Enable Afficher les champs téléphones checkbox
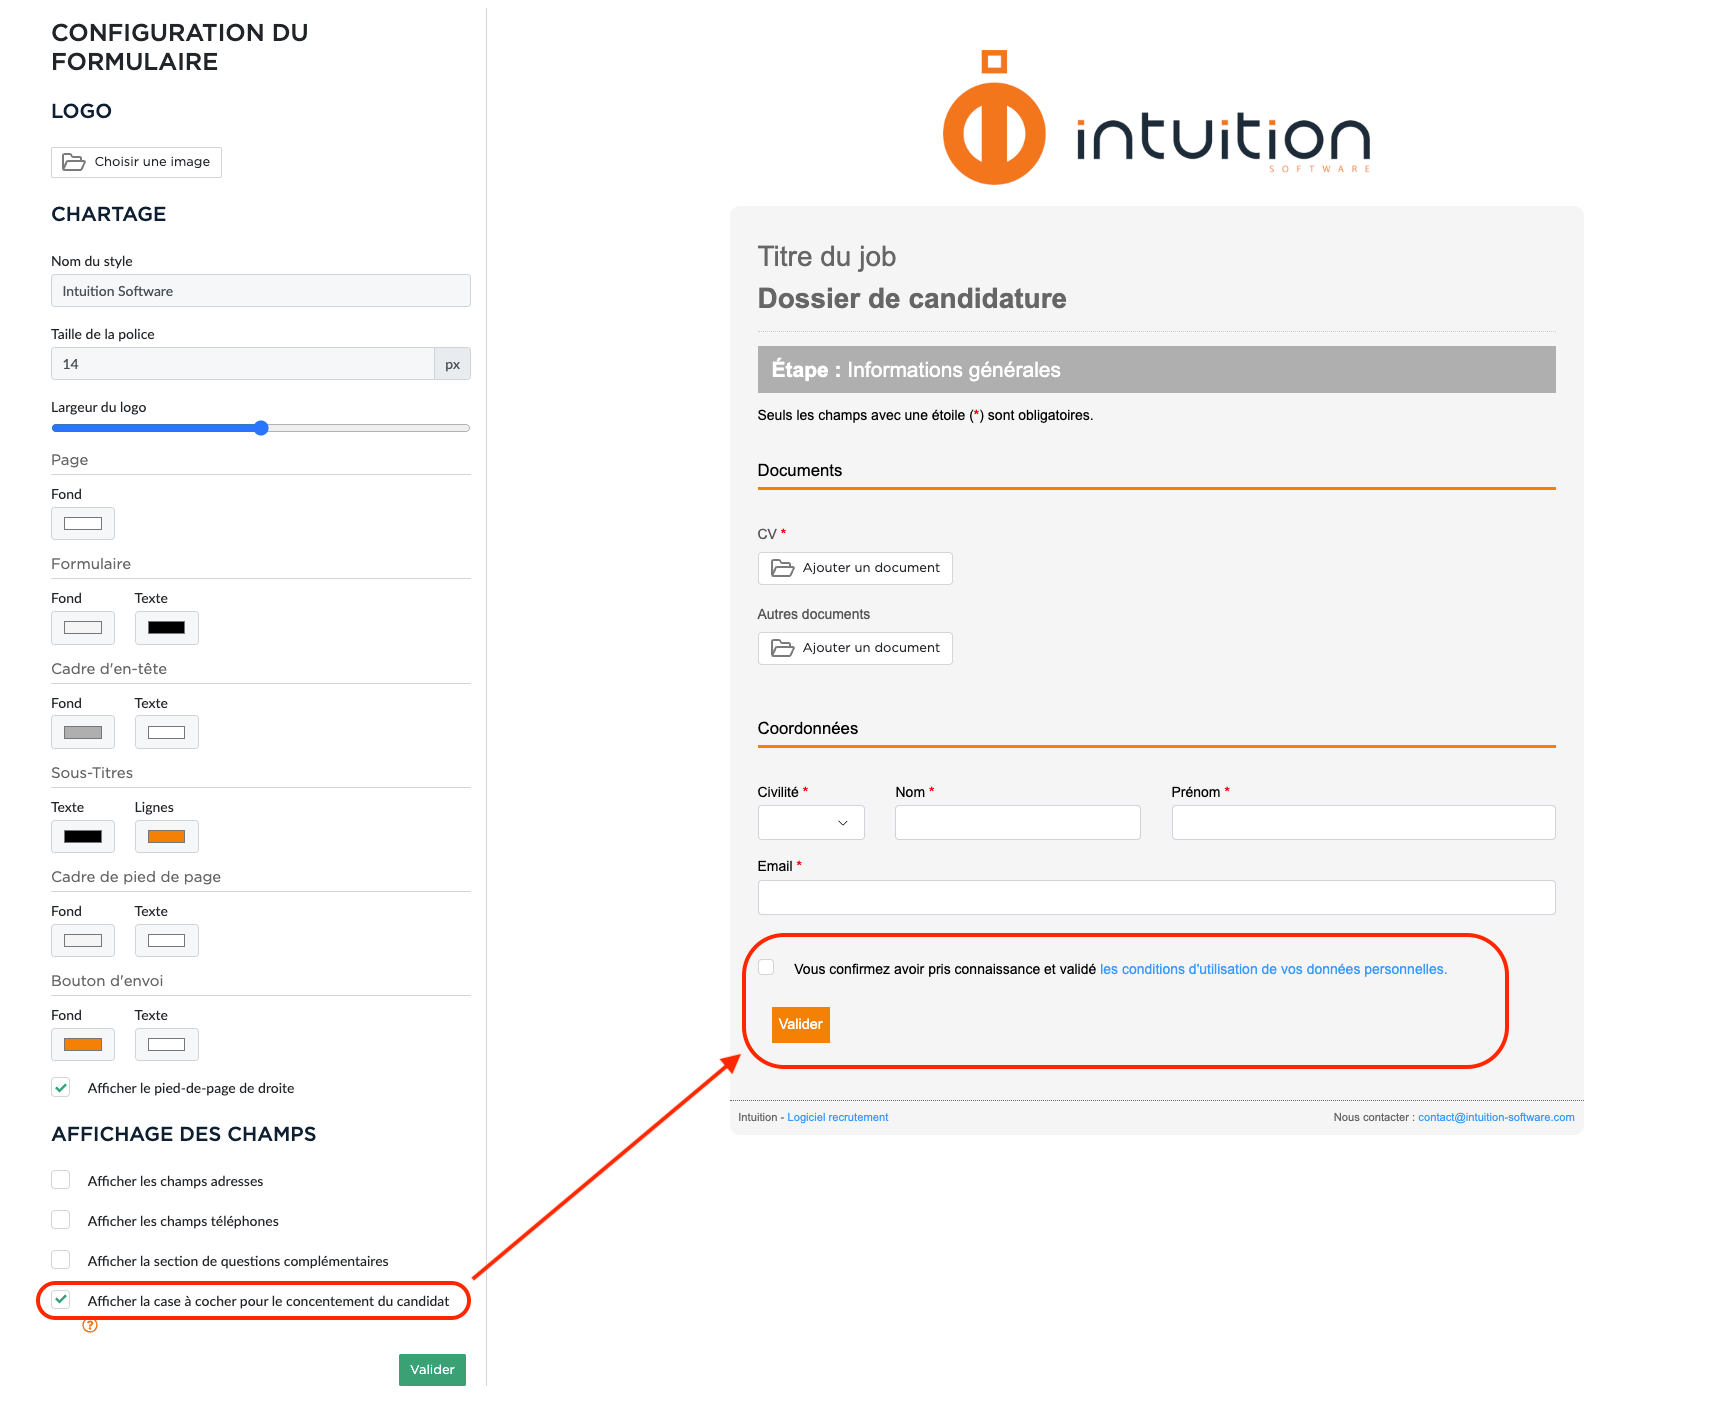1734x1418 pixels. pyautogui.click(x=61, y=1221)
